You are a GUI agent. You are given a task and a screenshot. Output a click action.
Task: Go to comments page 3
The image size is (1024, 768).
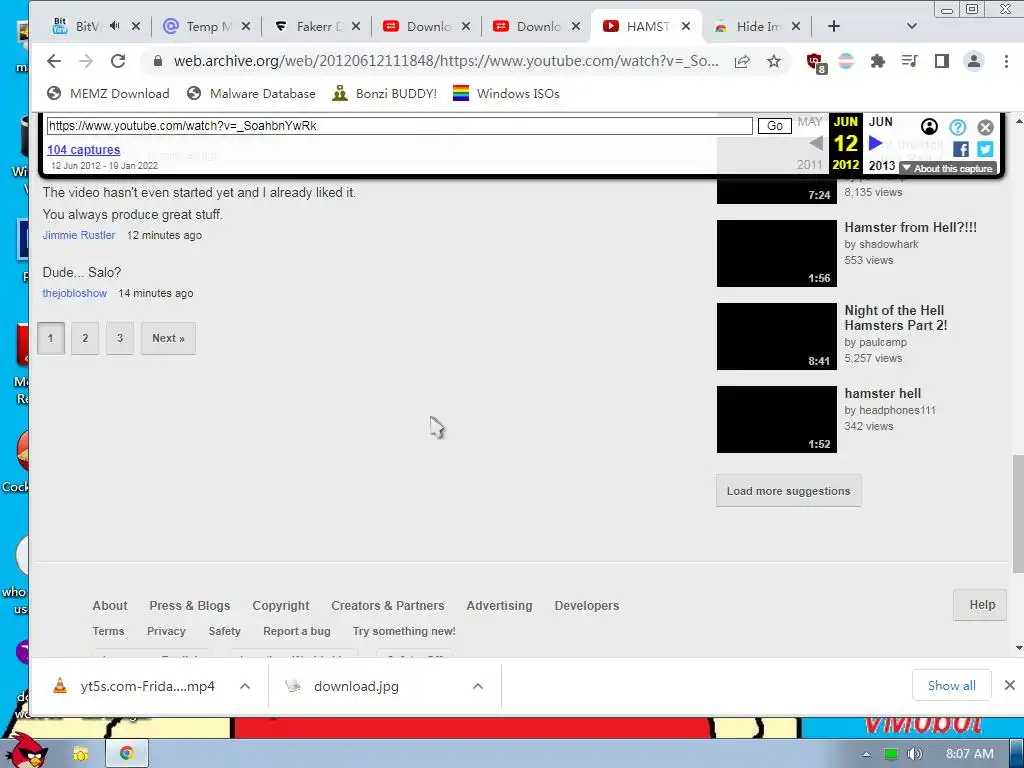coord(120,338)
